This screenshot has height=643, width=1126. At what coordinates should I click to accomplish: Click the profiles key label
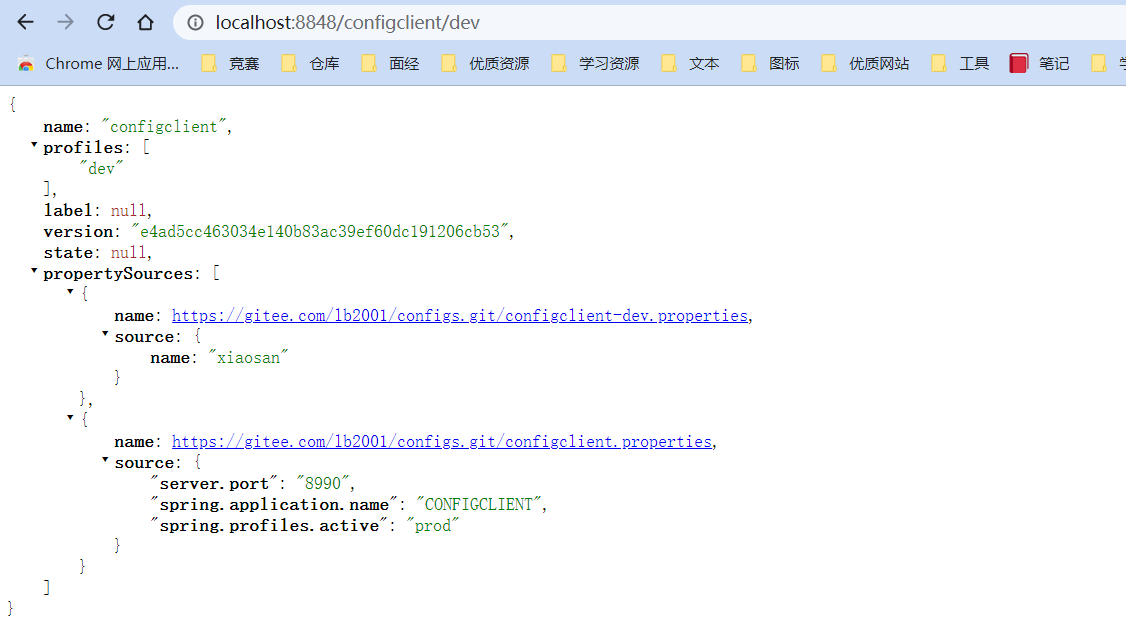tap(83, 147)
